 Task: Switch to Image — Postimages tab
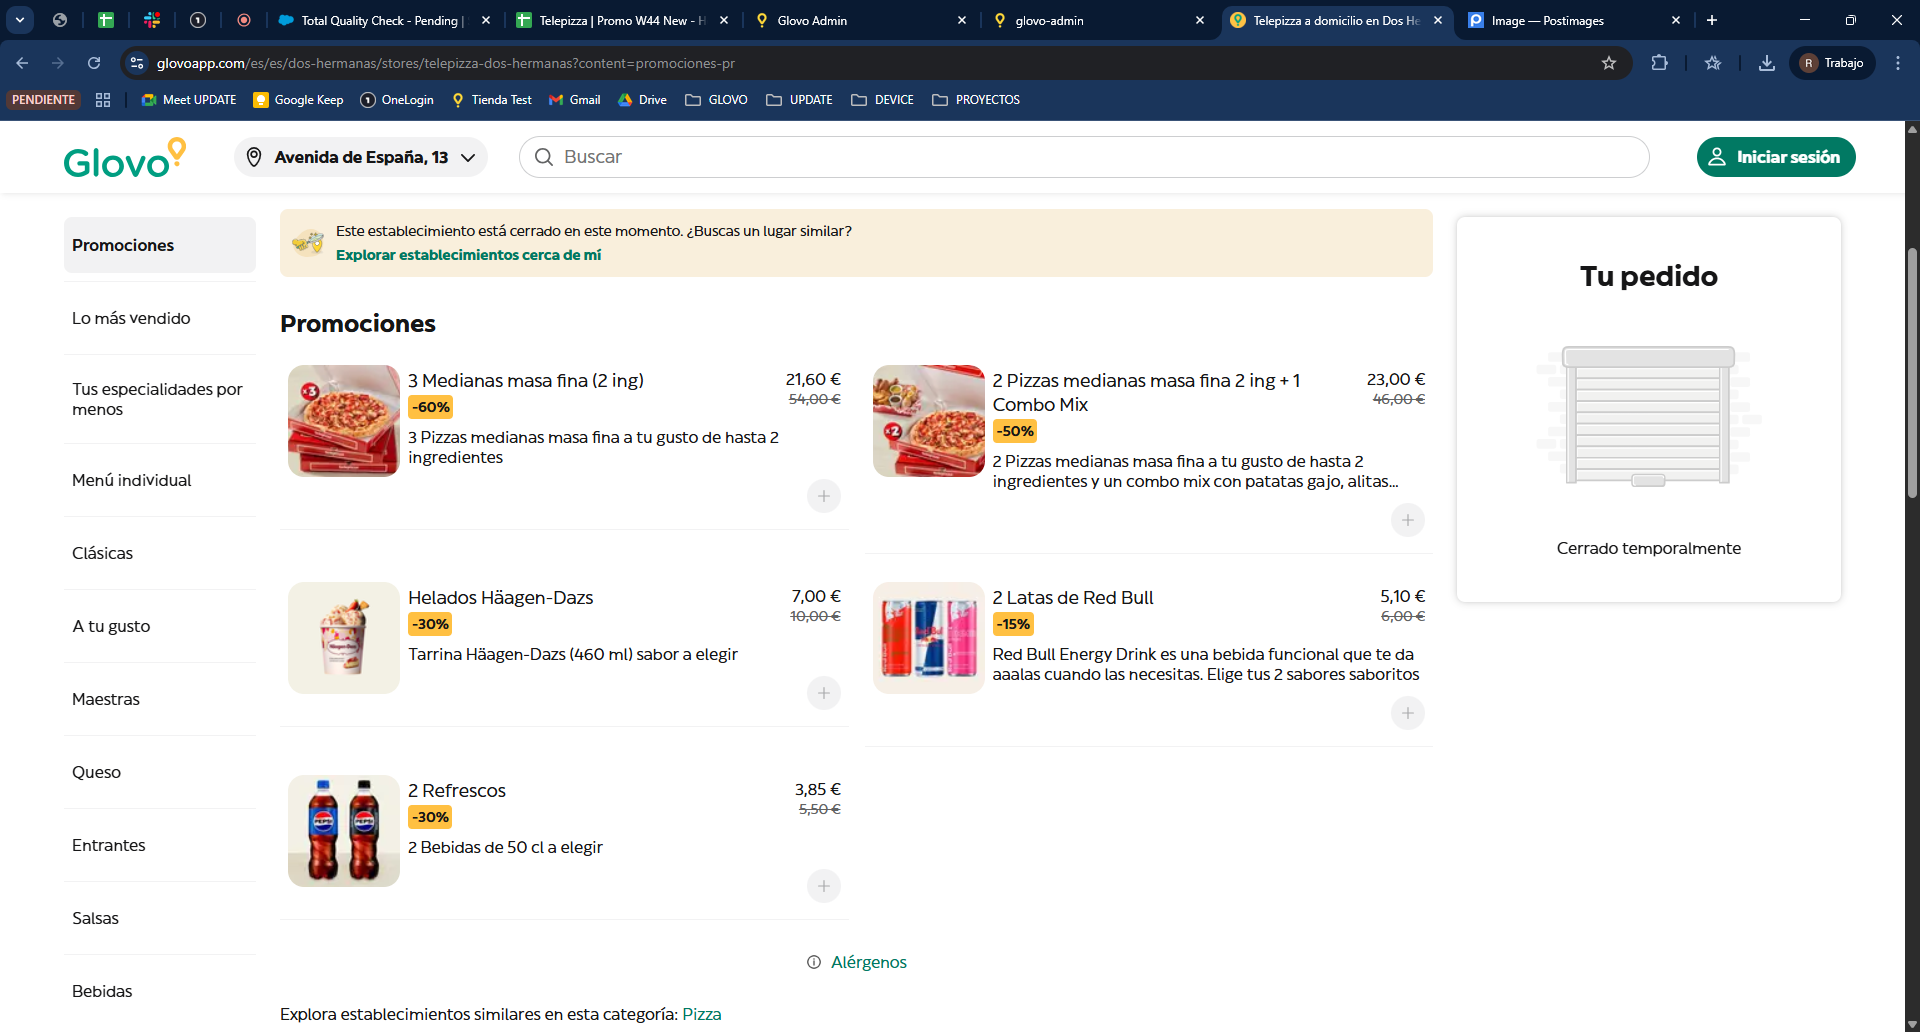click(x=1575, y=20)
